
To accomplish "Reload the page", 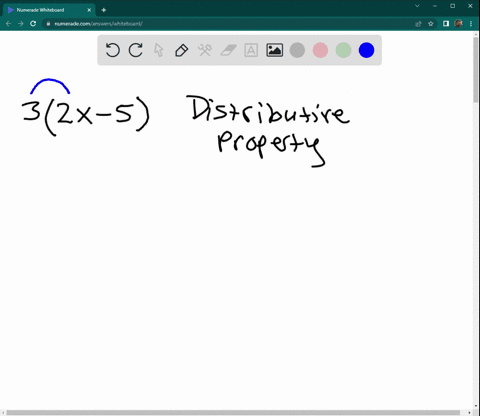I will tap(33, 24).
